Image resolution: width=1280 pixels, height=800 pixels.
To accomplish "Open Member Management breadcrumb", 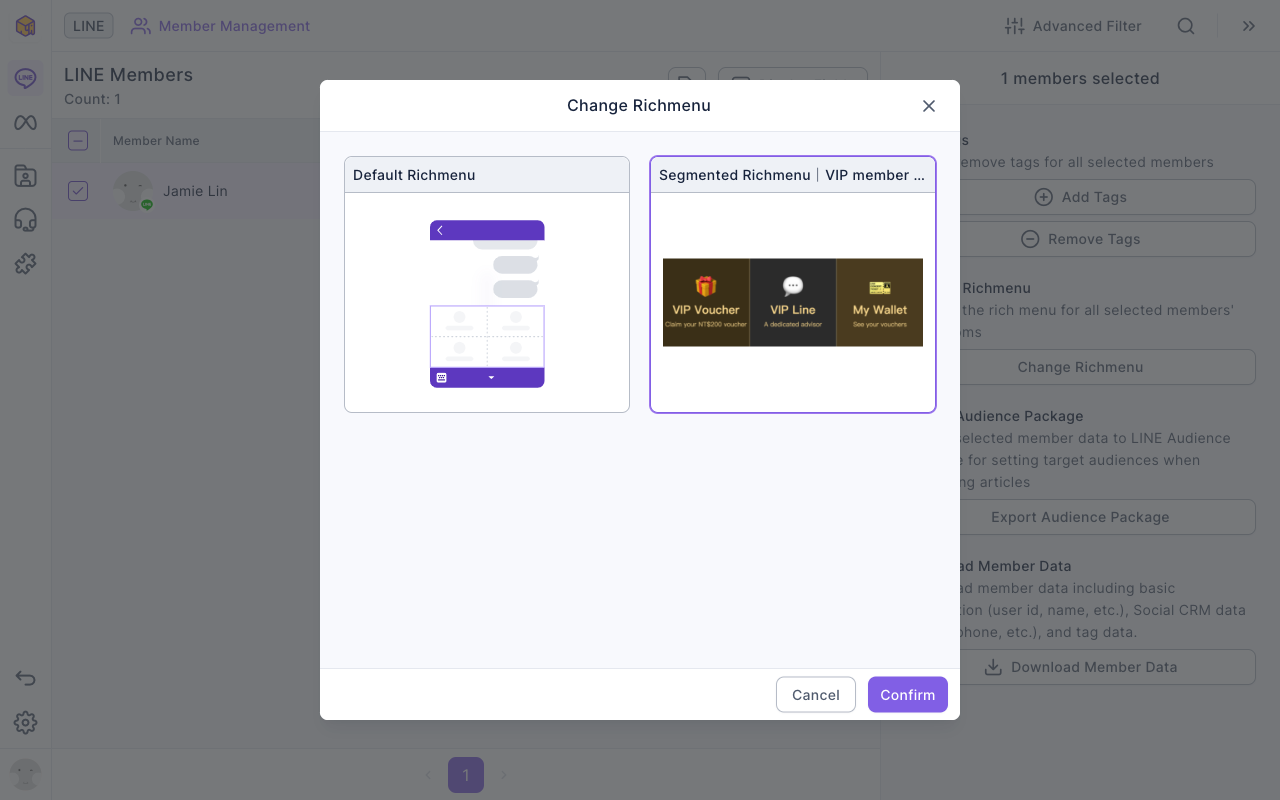I will click(x=221, y=26).
